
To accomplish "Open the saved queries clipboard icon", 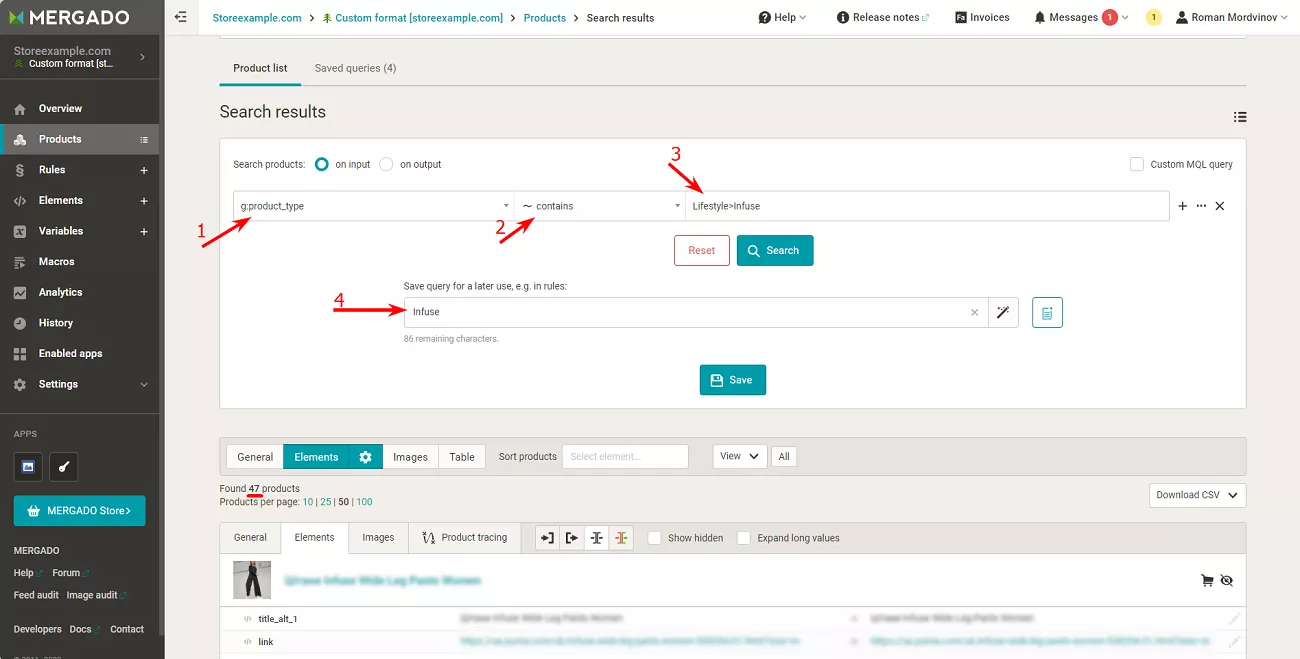I will [1047, 313].
